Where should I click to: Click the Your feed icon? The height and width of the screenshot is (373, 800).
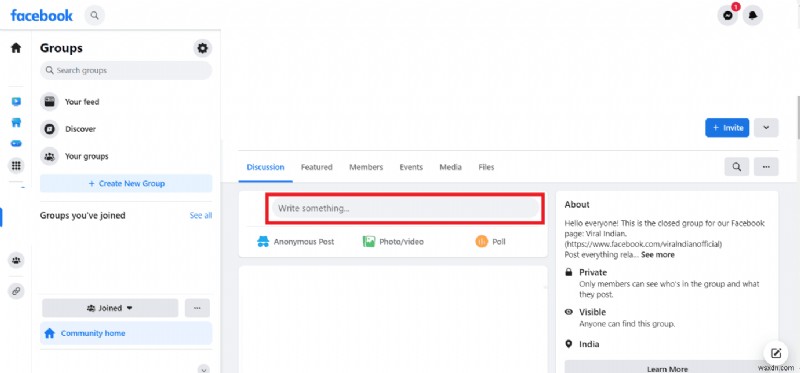(x=49, y=102)
